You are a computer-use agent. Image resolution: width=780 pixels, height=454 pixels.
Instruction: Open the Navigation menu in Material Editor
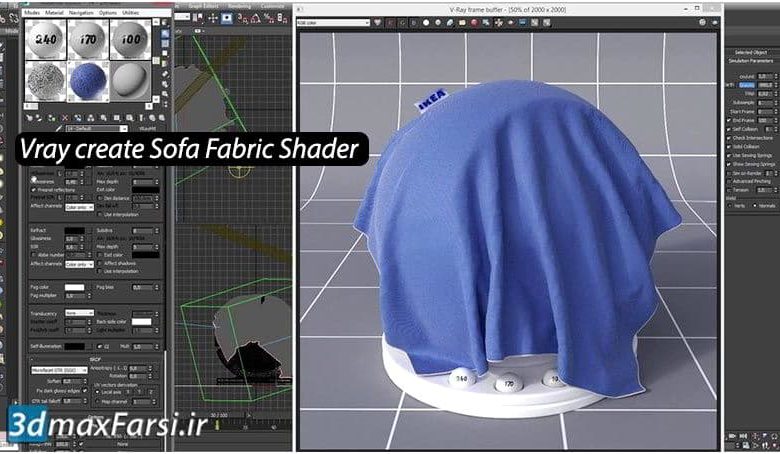[81, 12]
